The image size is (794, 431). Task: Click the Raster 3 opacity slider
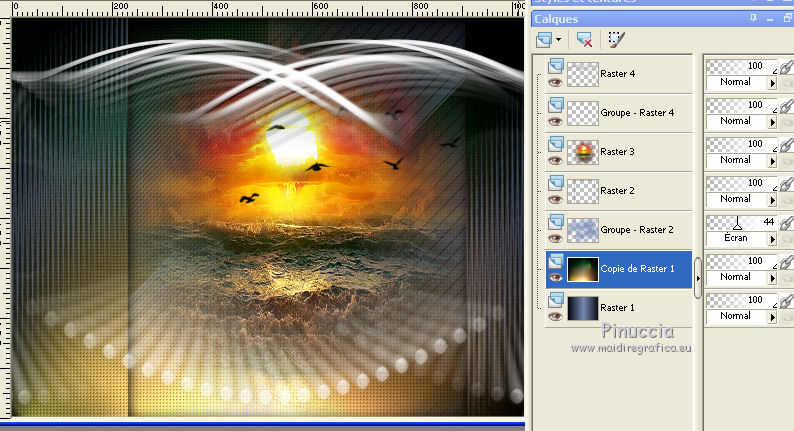[x=741, y=144]
